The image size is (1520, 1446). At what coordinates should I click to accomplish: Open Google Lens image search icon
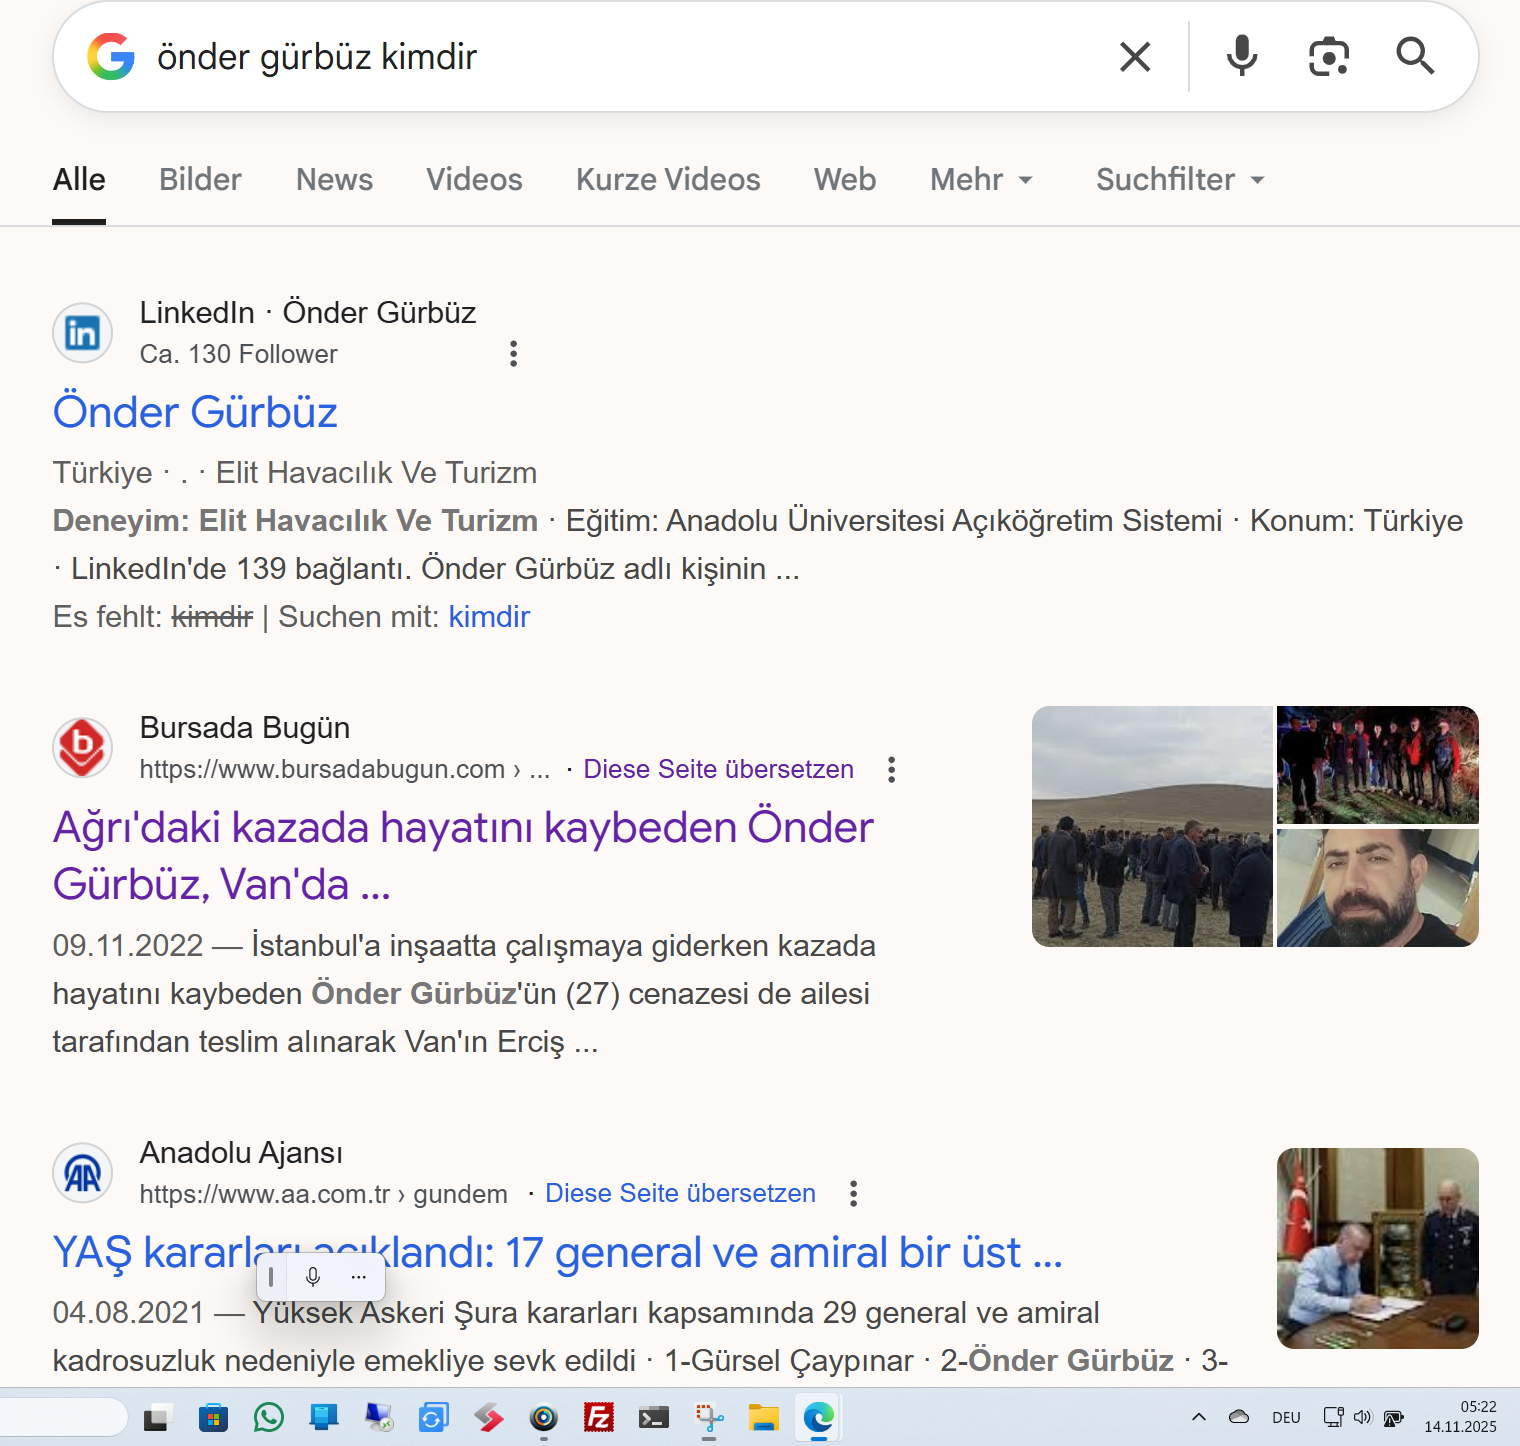[1328, 57]
